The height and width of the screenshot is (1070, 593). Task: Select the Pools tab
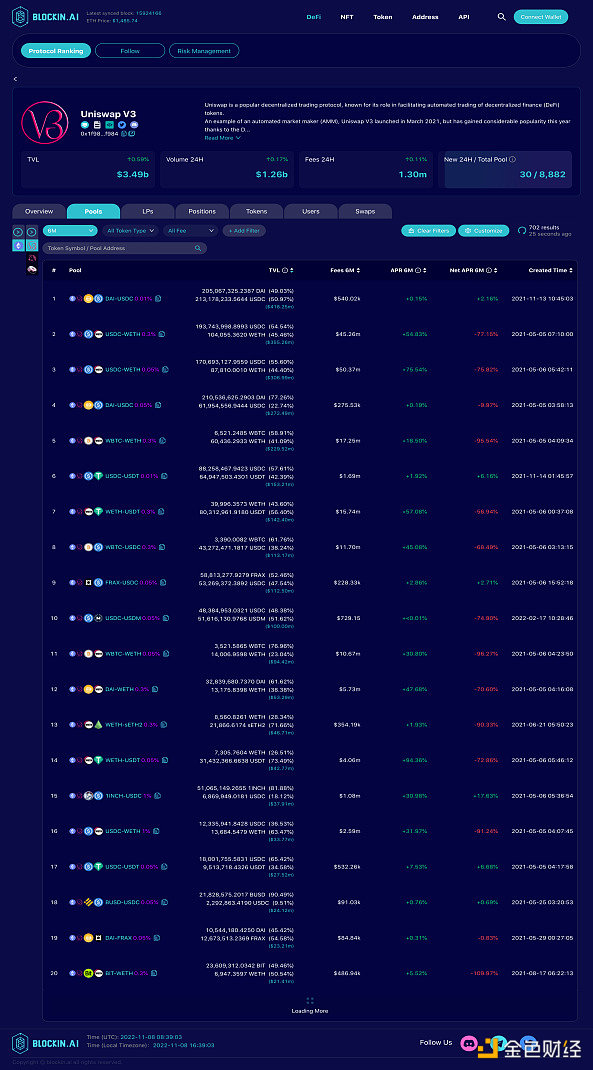tap(93, 212)
